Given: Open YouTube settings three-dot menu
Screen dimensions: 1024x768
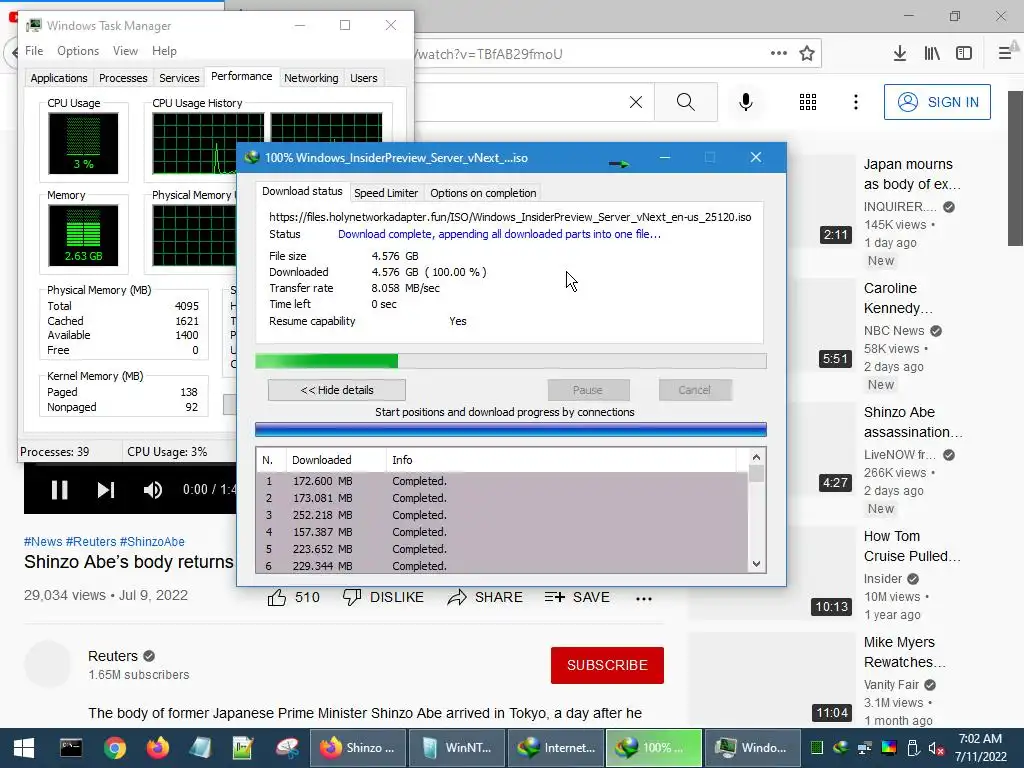Looking at the screenshot, I should (x=856, y=102).
